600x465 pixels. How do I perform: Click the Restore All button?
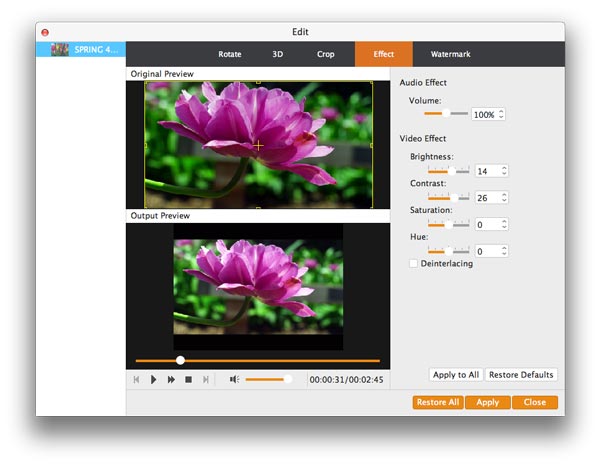pyautogui.click(x=438, y=402)
